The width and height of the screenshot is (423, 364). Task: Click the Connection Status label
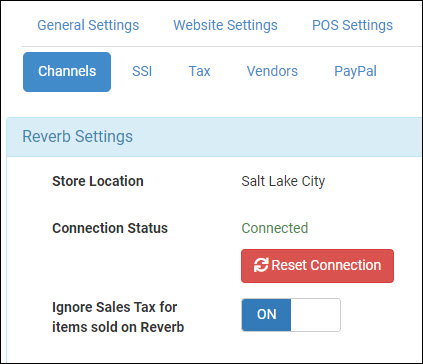110,228
